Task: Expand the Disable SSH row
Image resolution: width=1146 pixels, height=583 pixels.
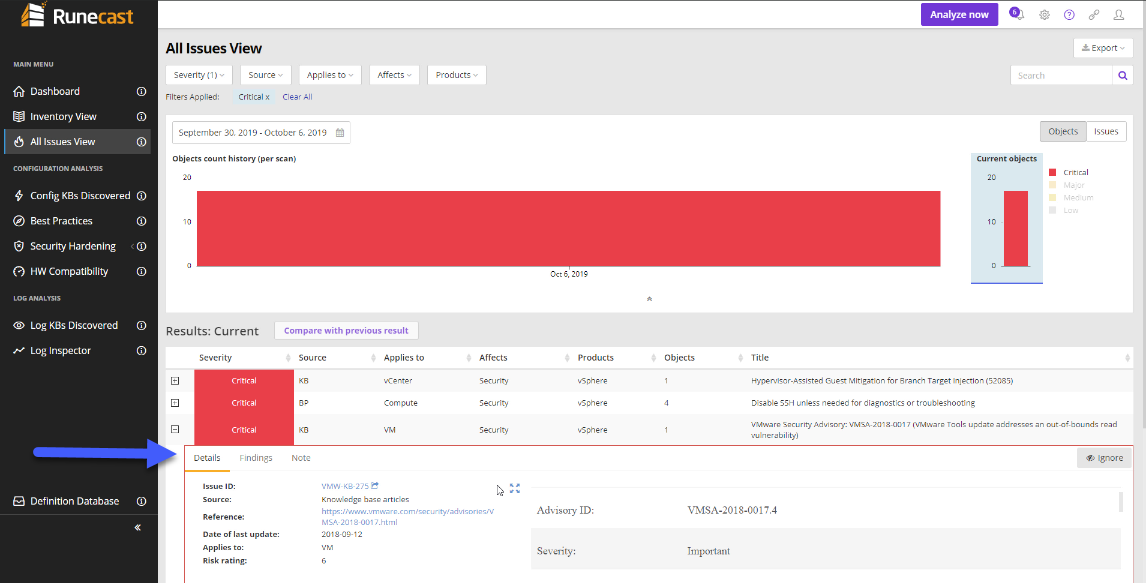Action: point(175,403)
